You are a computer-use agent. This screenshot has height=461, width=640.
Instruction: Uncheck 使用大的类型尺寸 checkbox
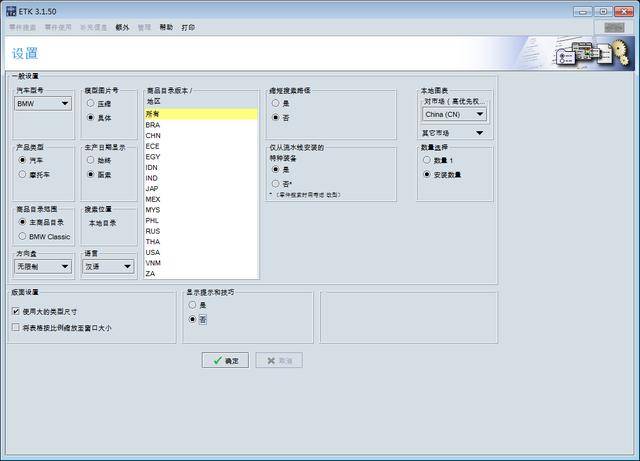(x=16, y=312)
